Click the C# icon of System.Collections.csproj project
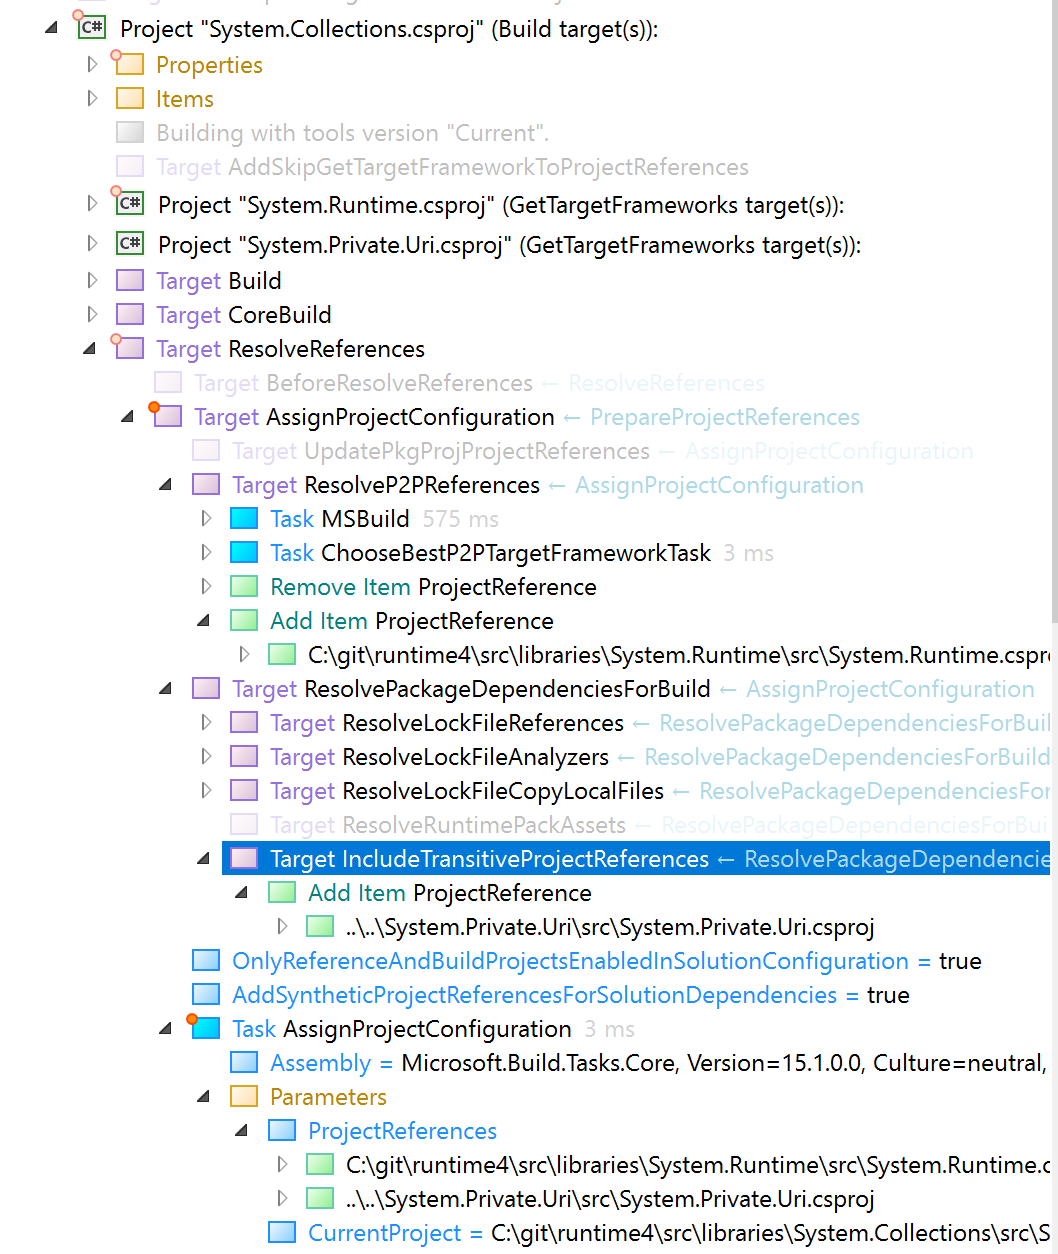This screenshot has width=1058, height=1254. tap(92, 28)
